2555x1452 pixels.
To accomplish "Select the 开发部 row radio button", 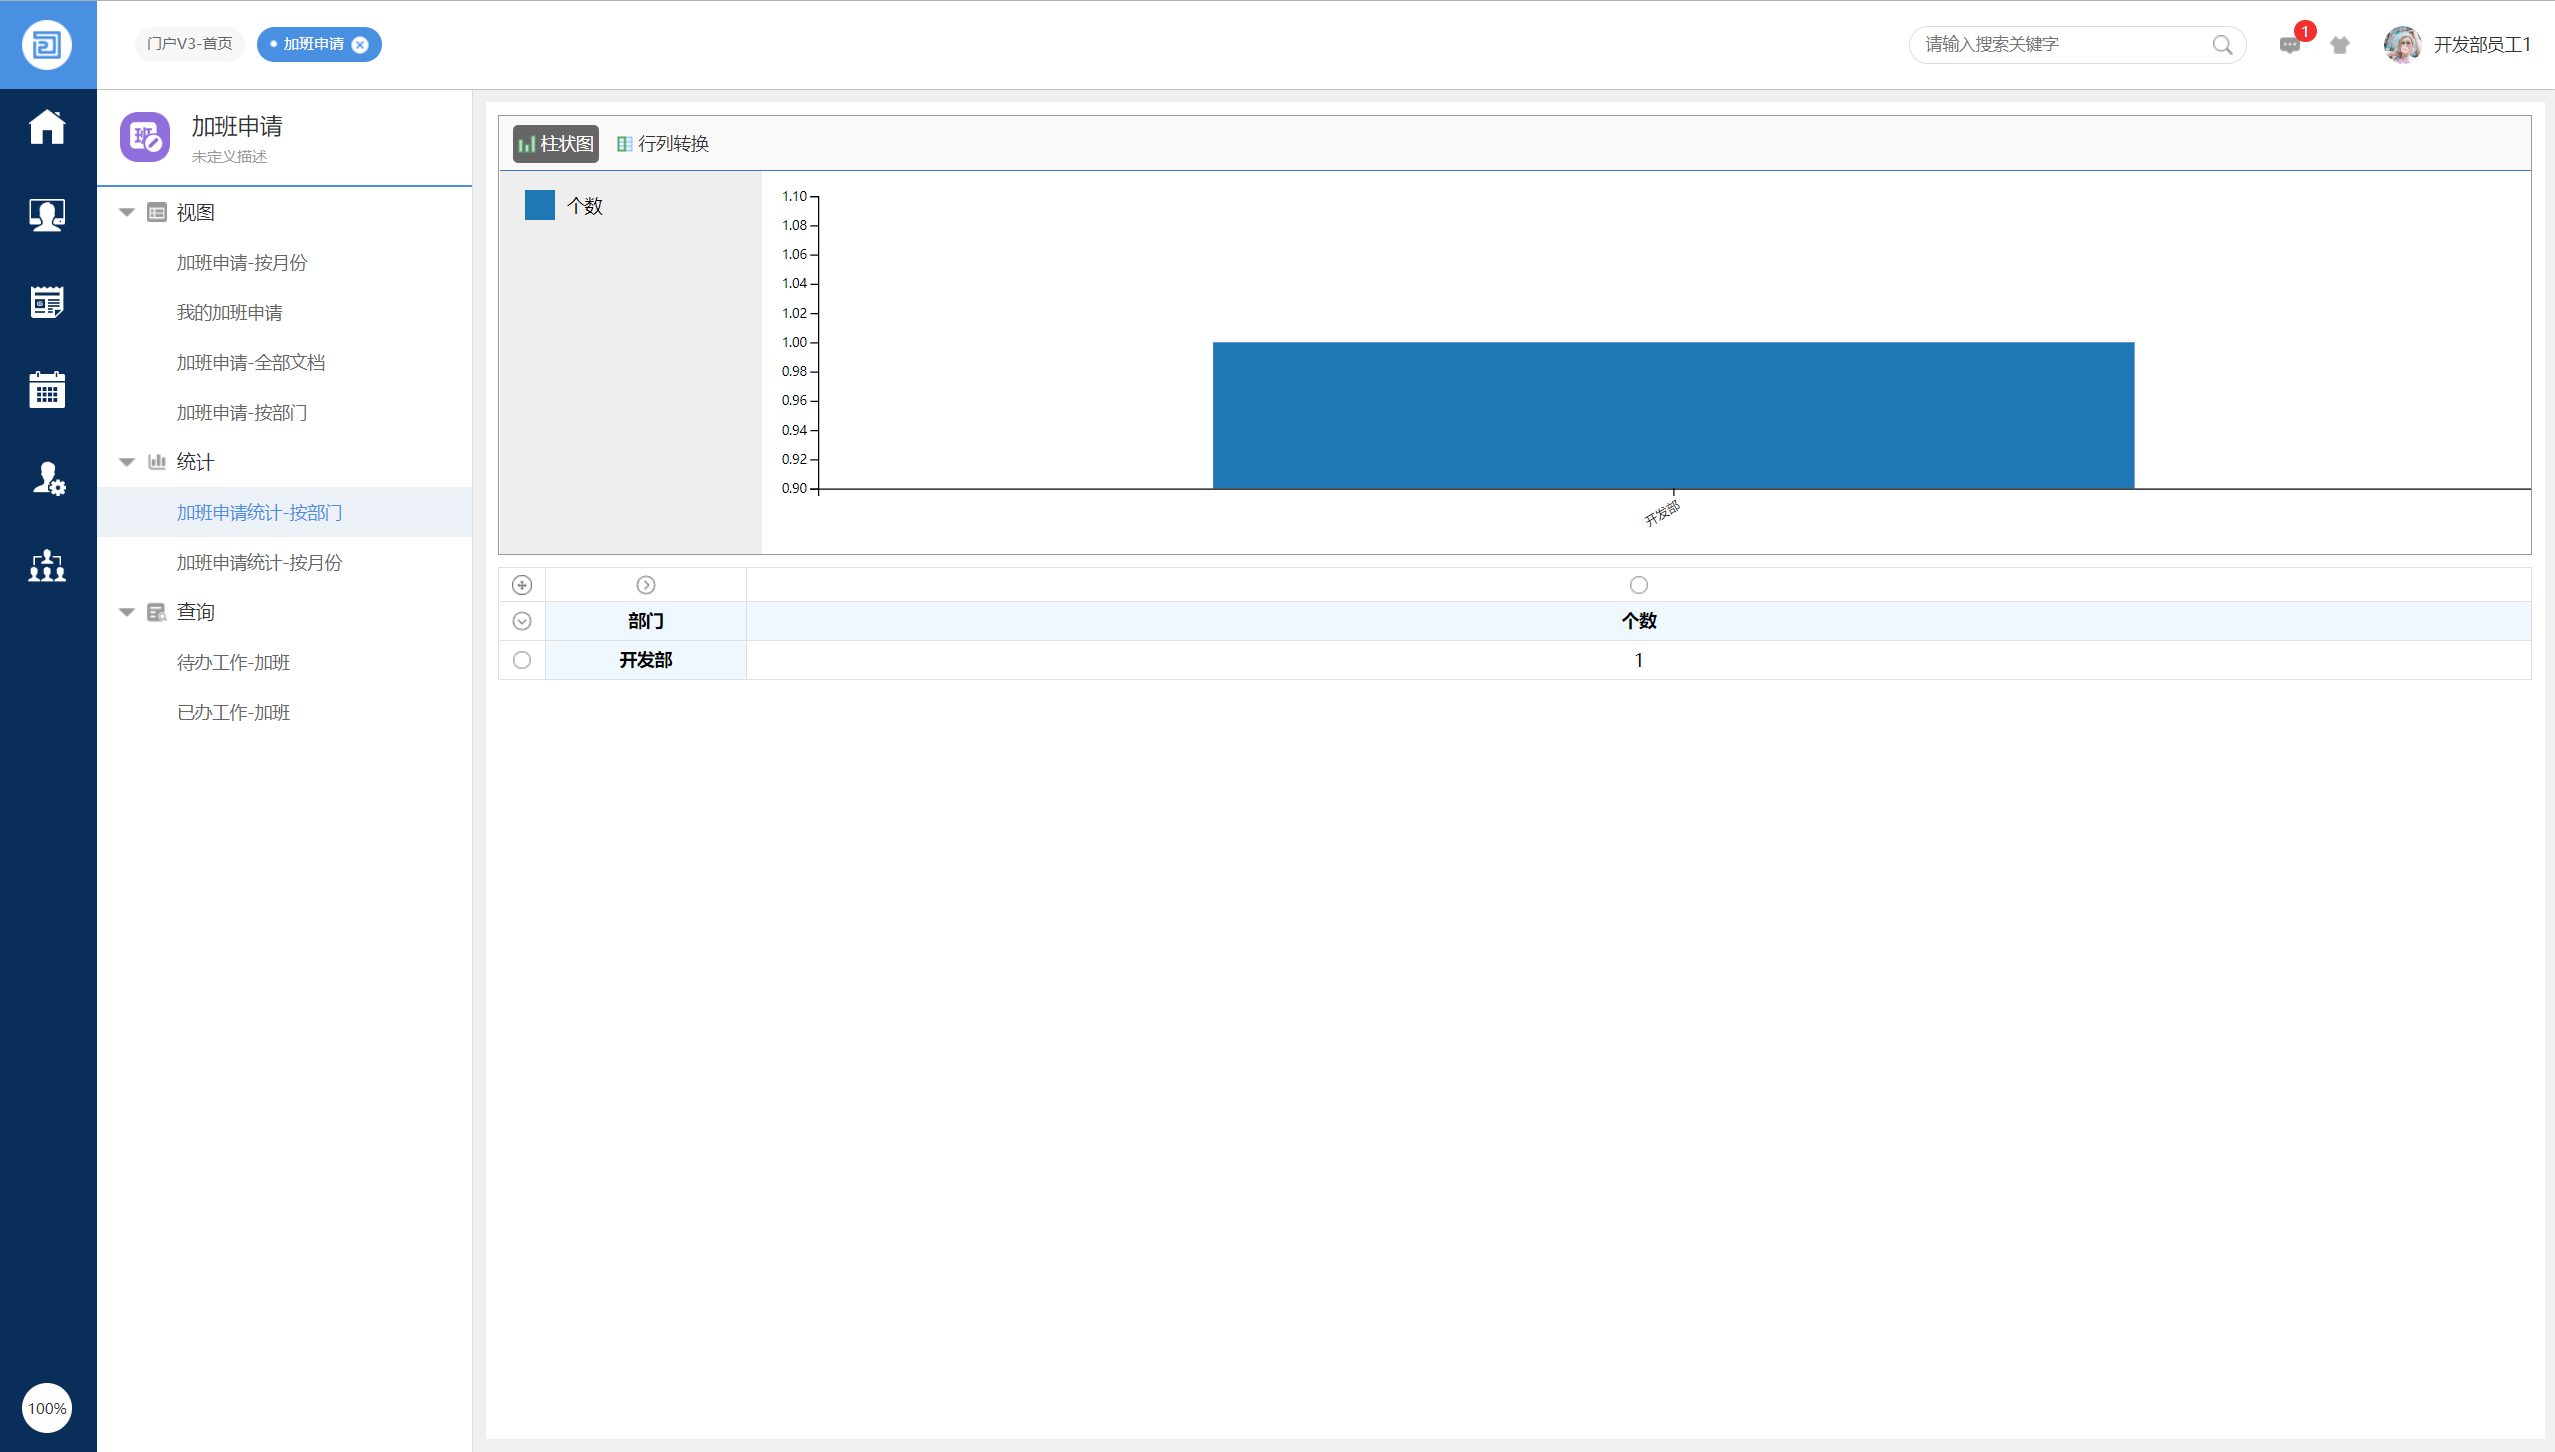I will point(522,660).
